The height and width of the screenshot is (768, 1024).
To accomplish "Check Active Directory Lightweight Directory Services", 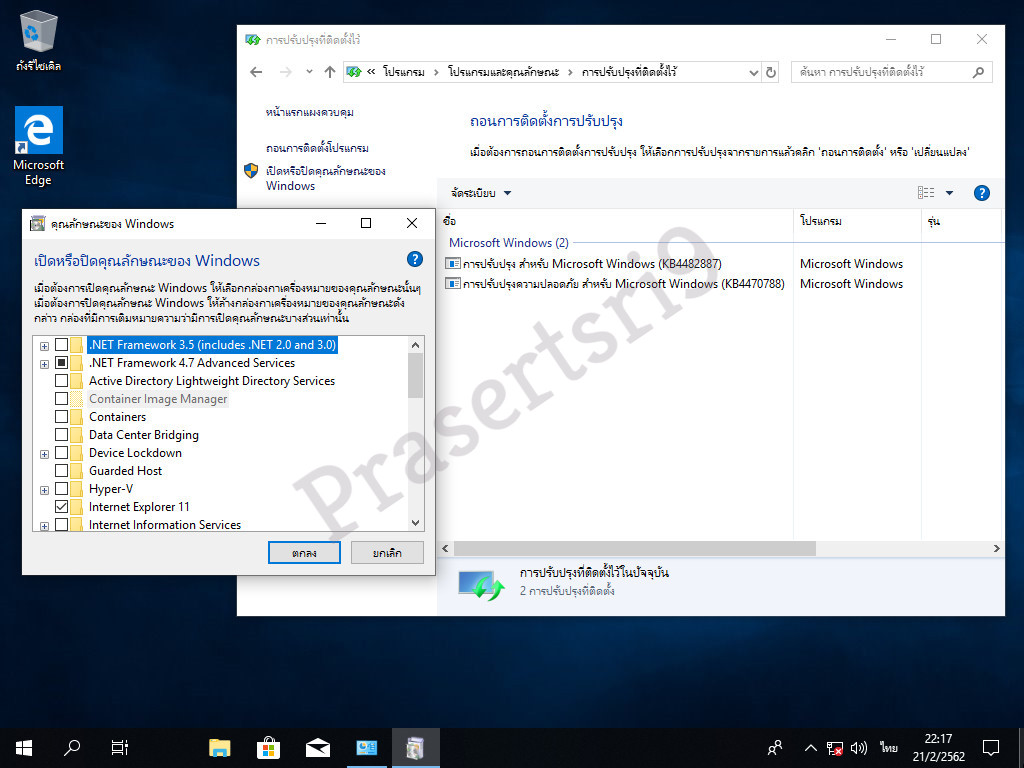I will pos(61,380).
